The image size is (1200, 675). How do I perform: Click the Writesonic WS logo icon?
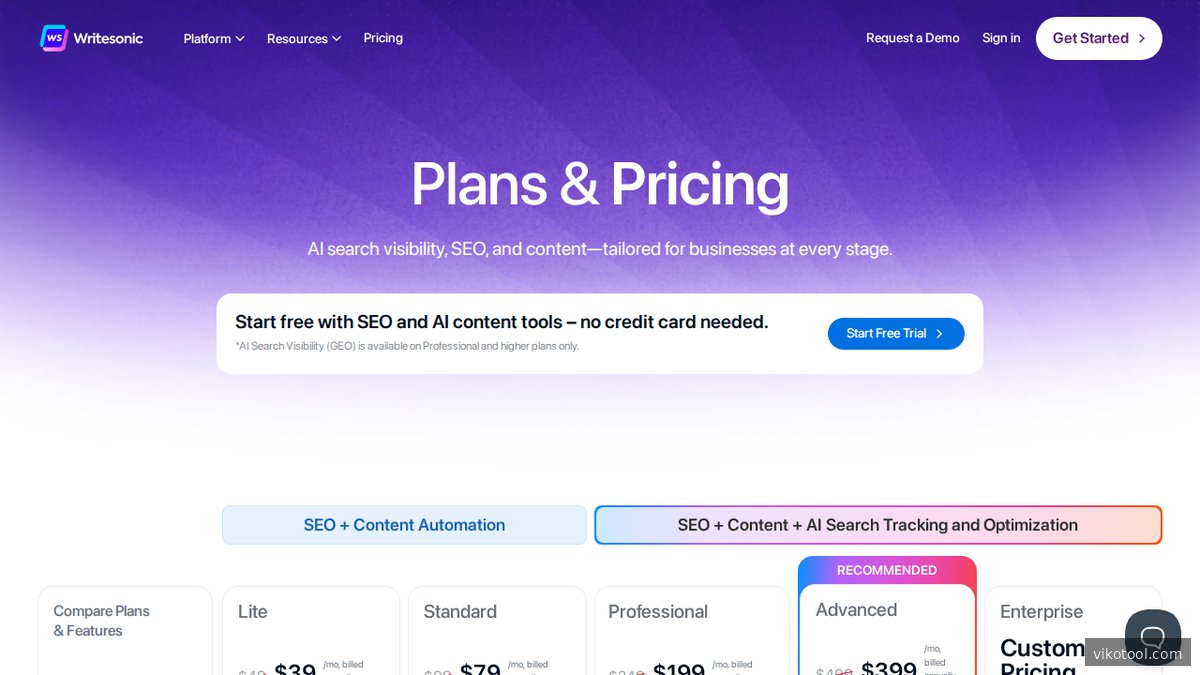(53, 38)
